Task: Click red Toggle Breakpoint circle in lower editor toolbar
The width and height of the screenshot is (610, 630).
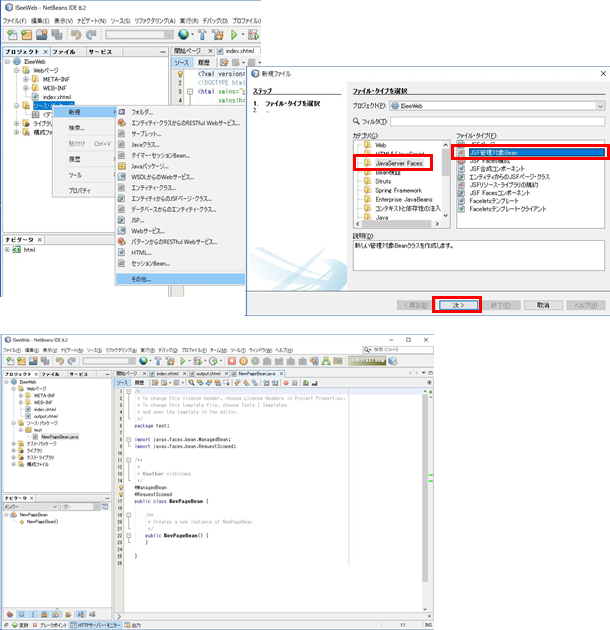Action: click(x=286, y=383)
